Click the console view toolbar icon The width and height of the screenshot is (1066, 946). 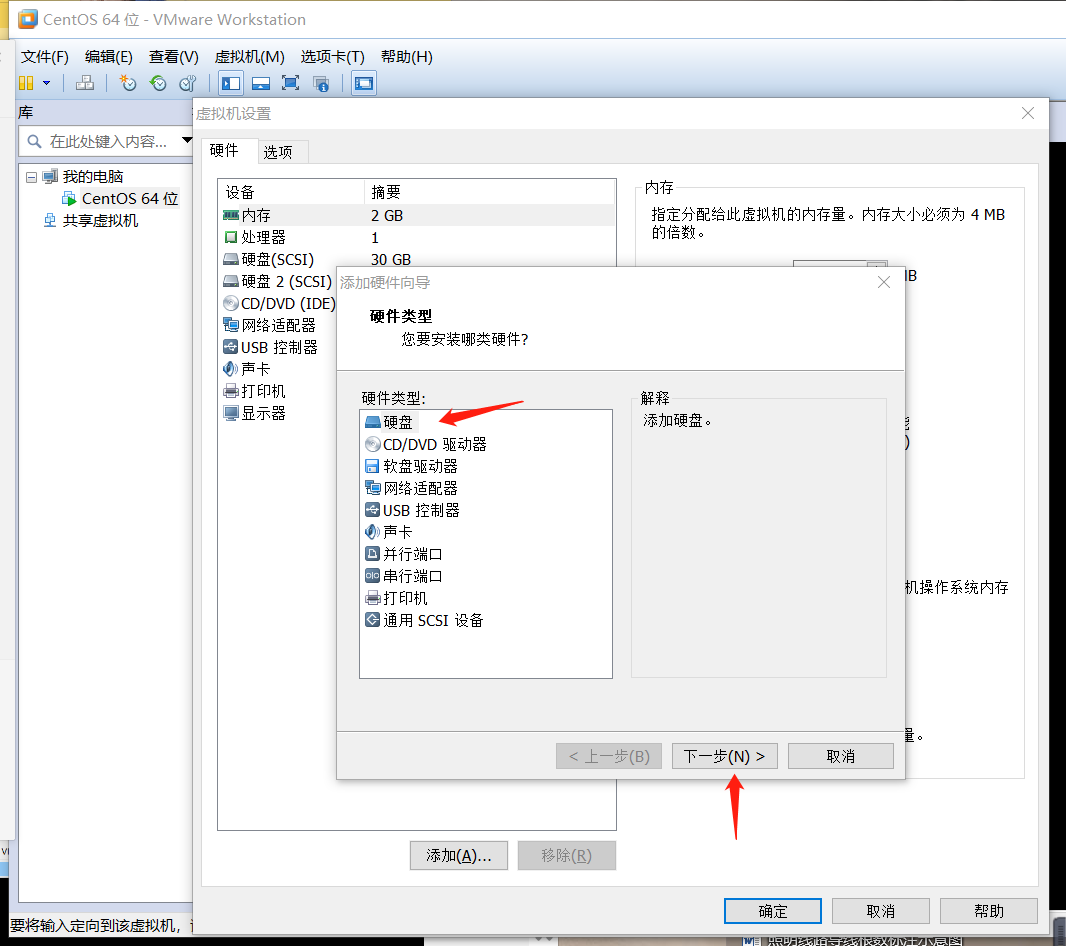tap(364, 84)
